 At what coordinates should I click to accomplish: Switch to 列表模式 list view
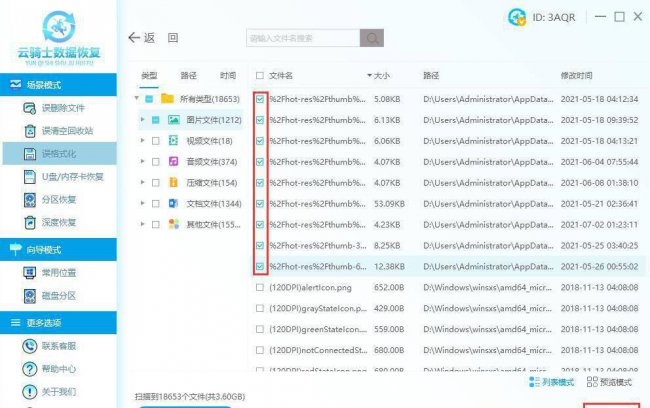(552, 382)
